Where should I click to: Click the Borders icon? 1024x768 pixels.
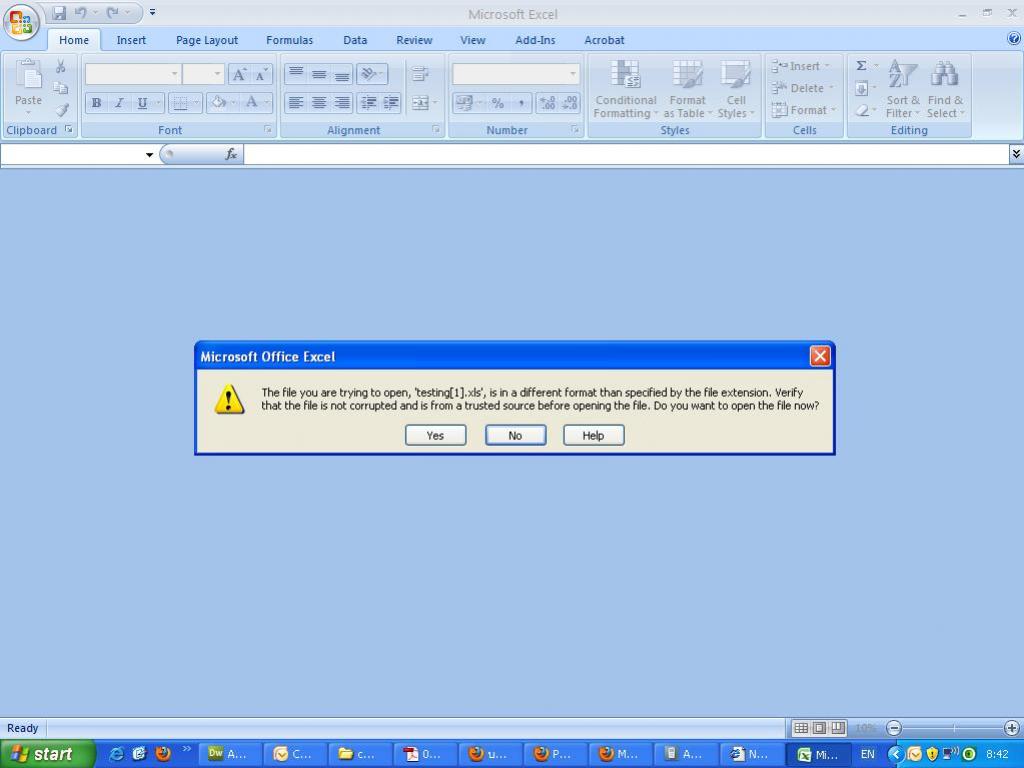[180, 103]
